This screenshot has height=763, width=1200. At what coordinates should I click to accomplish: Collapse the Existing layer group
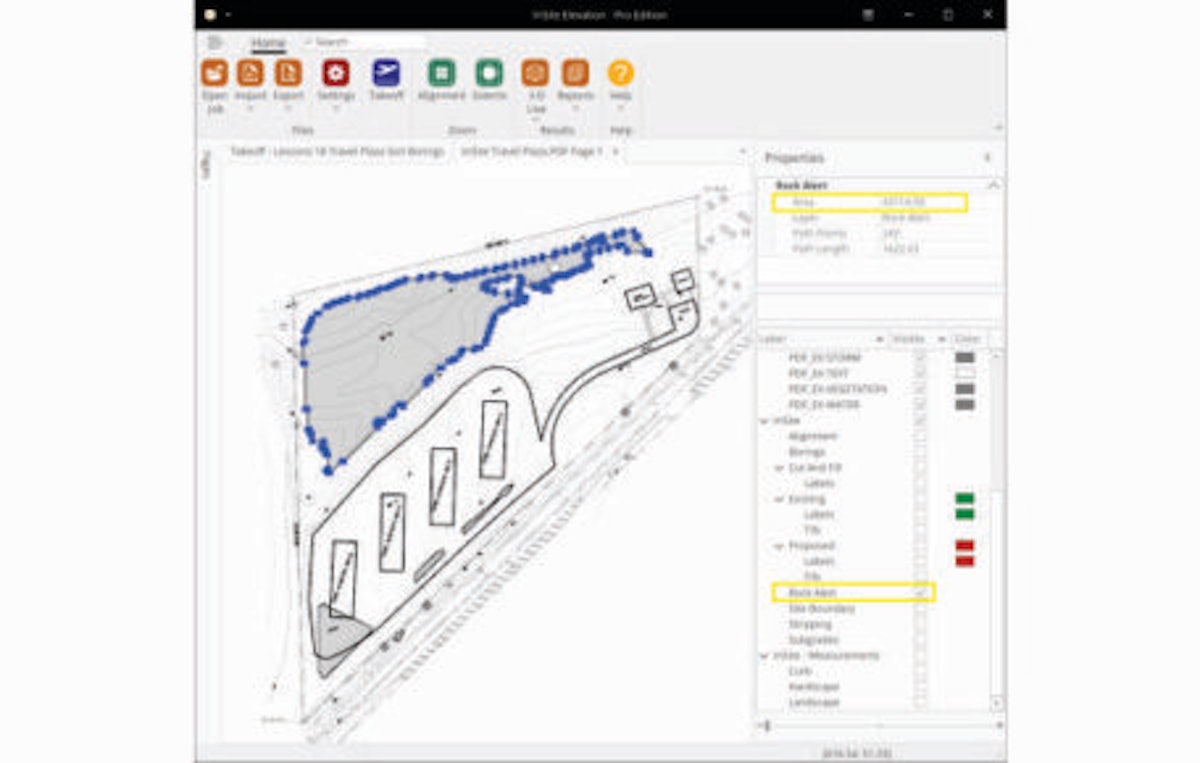[778, 497]
